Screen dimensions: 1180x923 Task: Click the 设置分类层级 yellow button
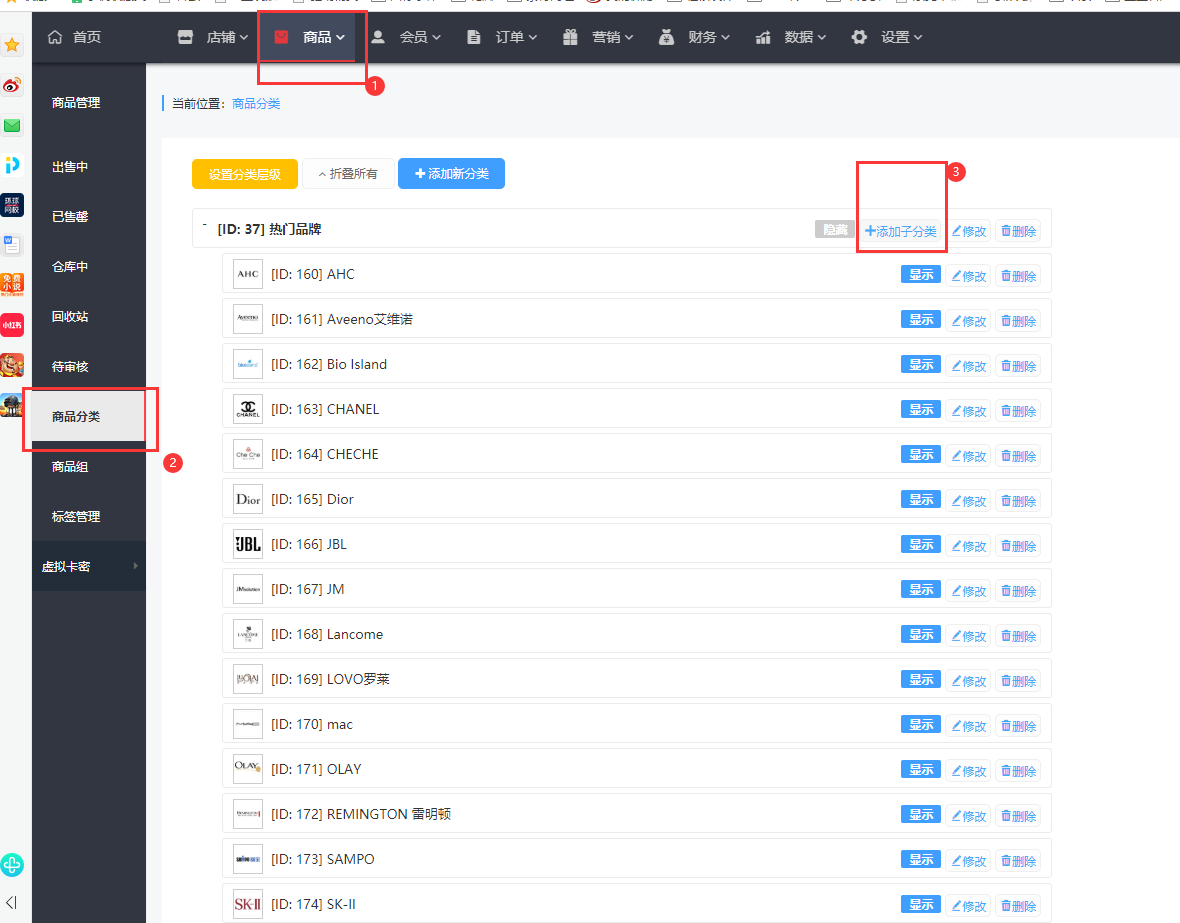point(245,174)
